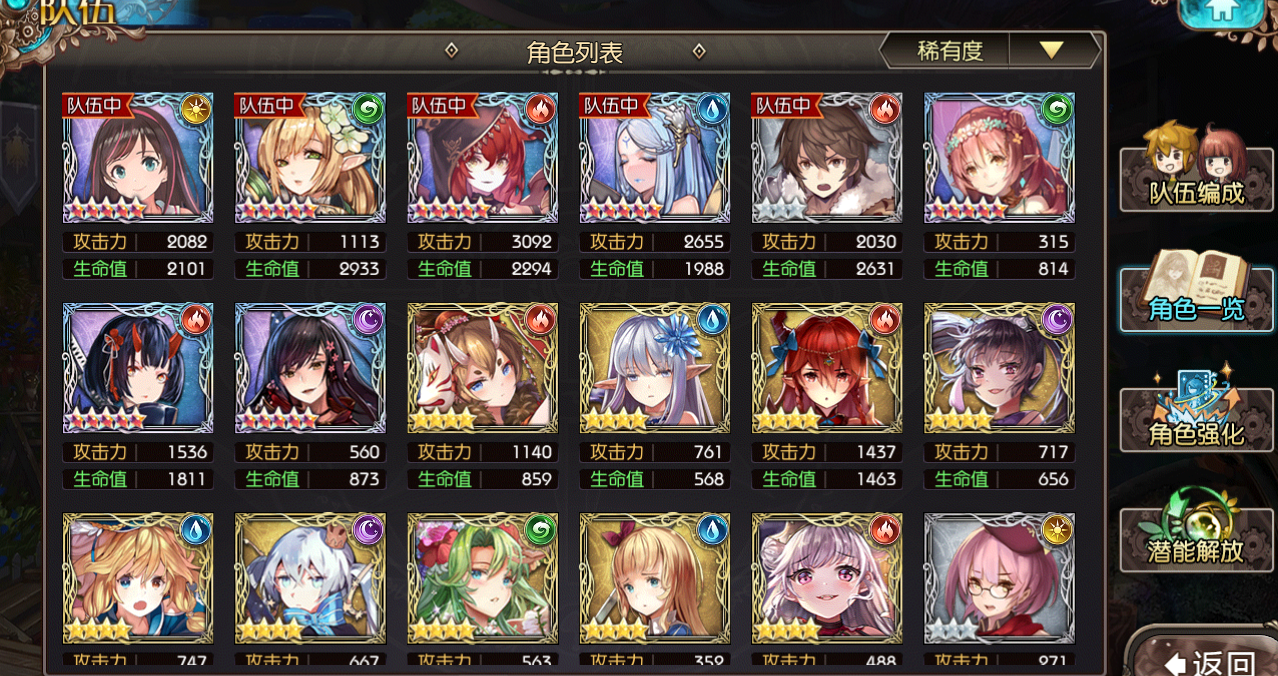Select the 稀有度 sort label
This screenshot has height=676, width=1278.
tap(950, 50)
